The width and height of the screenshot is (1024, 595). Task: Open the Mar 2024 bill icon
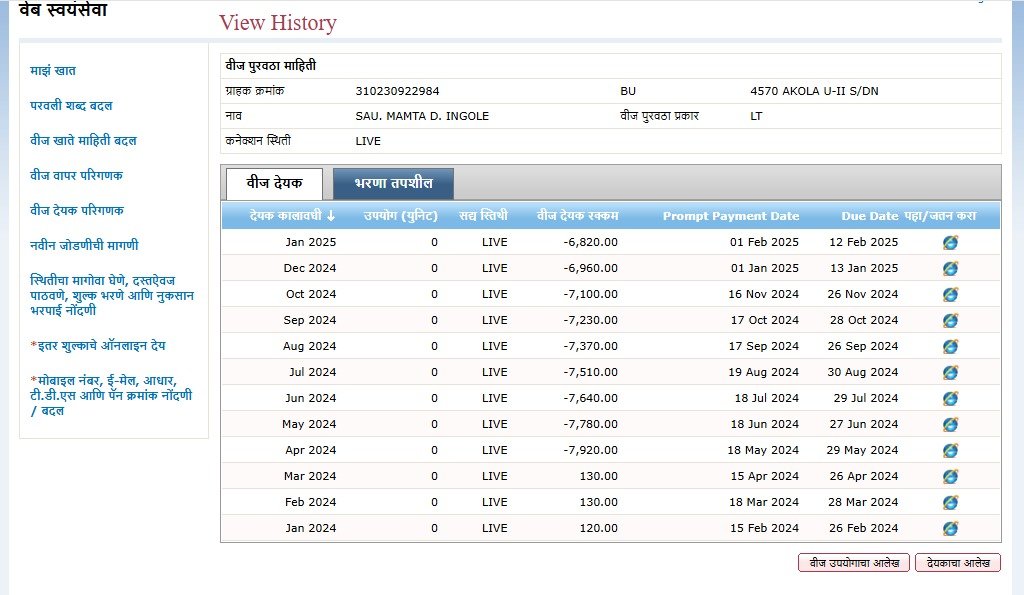point(950,476)
